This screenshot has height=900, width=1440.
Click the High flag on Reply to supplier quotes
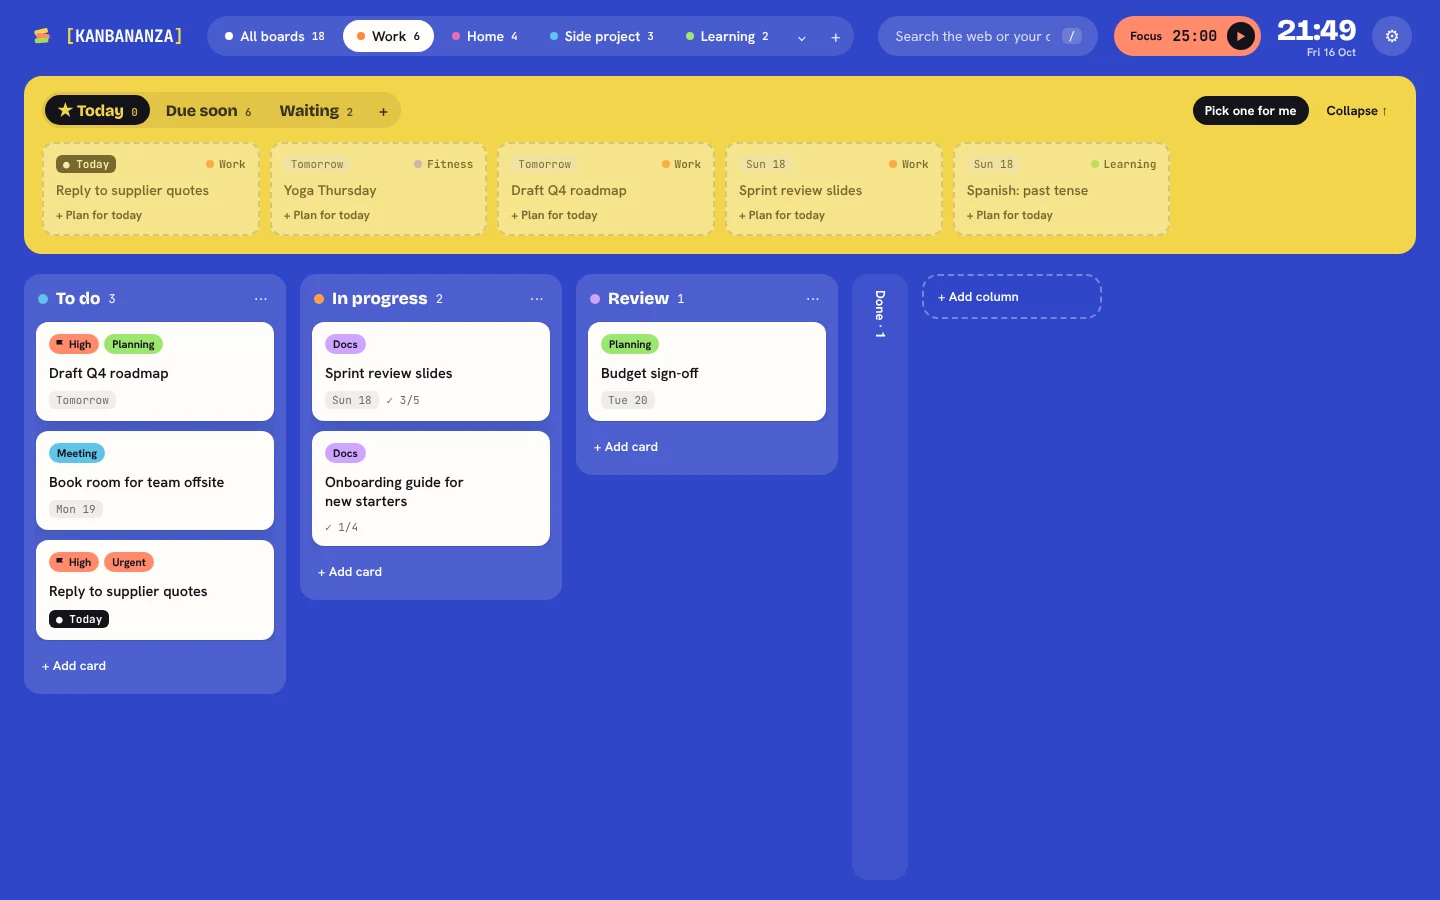[74, 562]
